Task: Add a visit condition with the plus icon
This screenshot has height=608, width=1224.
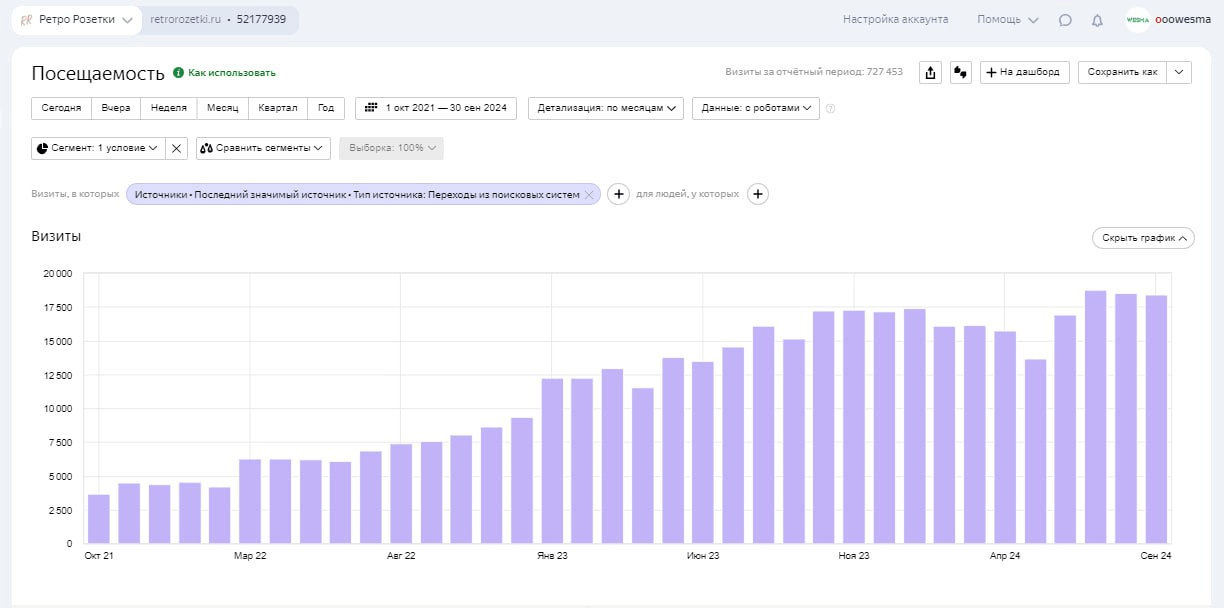Action: click(x=618, y=194)
